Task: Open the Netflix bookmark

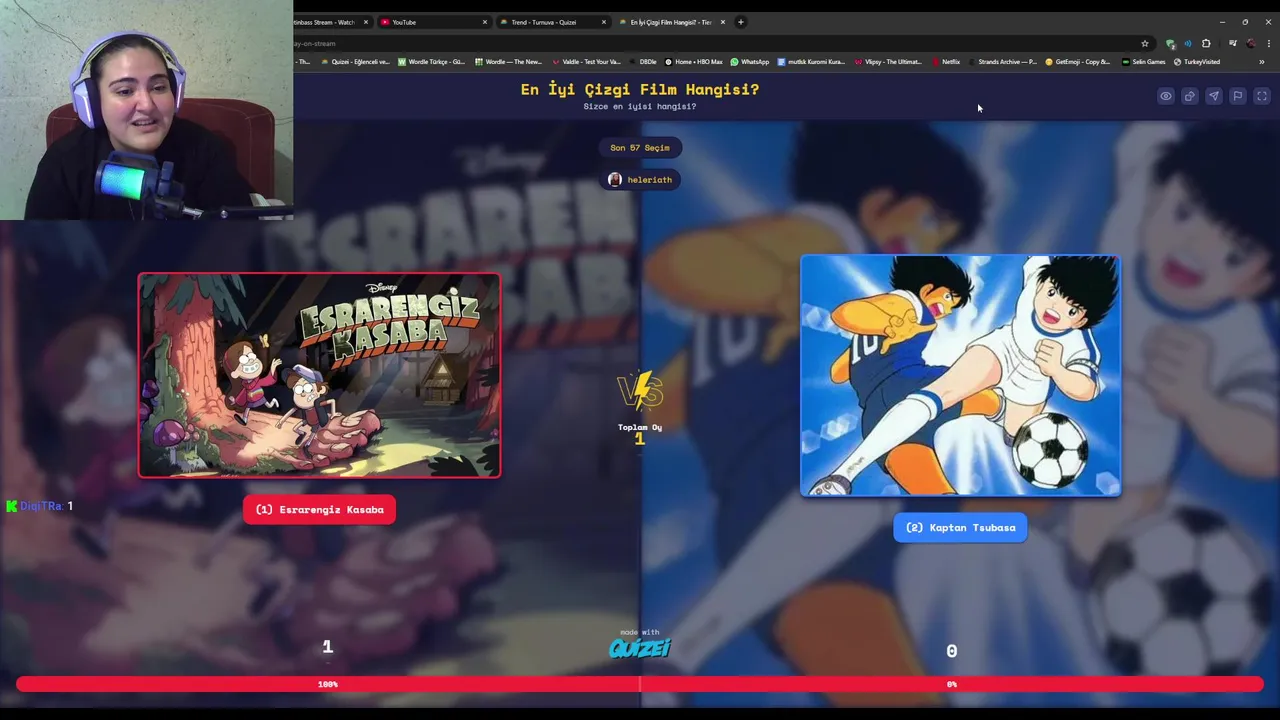Action: 946,62
